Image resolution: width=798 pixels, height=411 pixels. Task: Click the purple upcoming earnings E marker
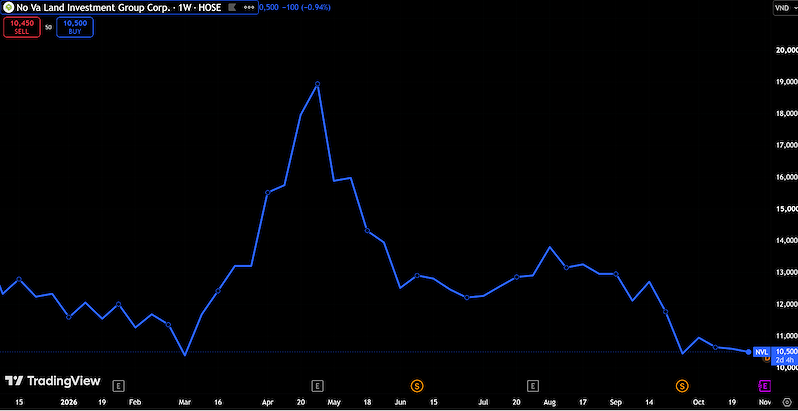coord(764,386)
